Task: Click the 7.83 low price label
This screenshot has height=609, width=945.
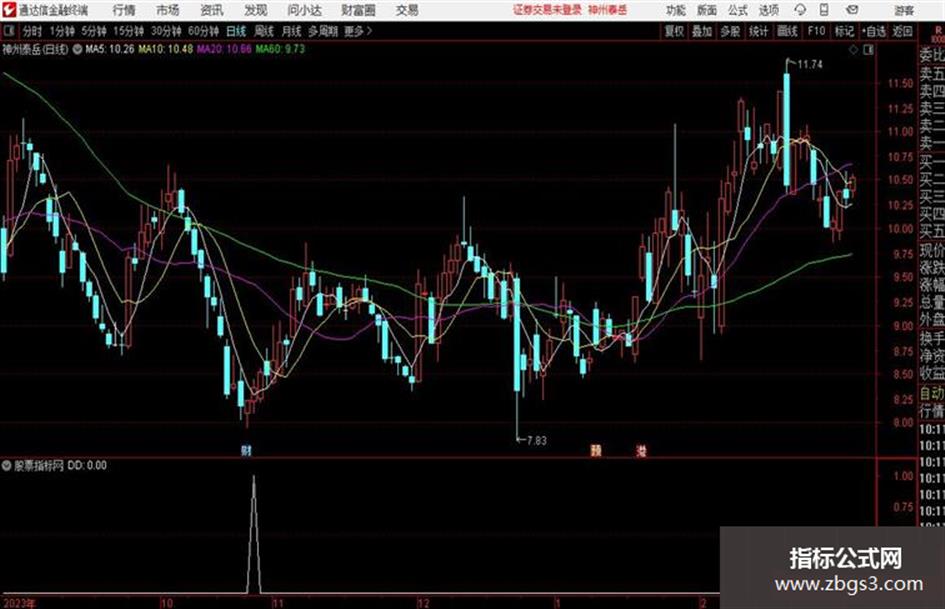Action: pyautogui.click(x=536, y=441)
